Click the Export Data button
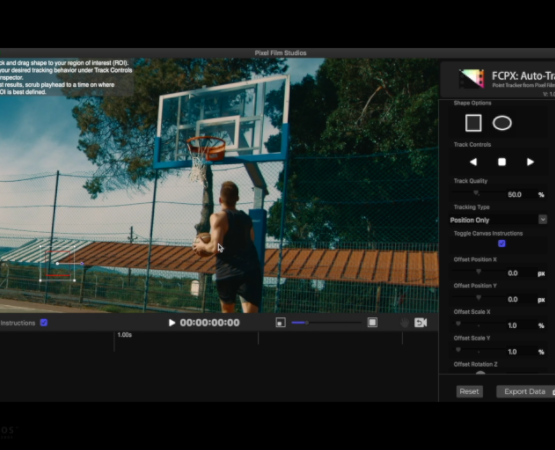 pyautogui.click(x=525, y=392)
